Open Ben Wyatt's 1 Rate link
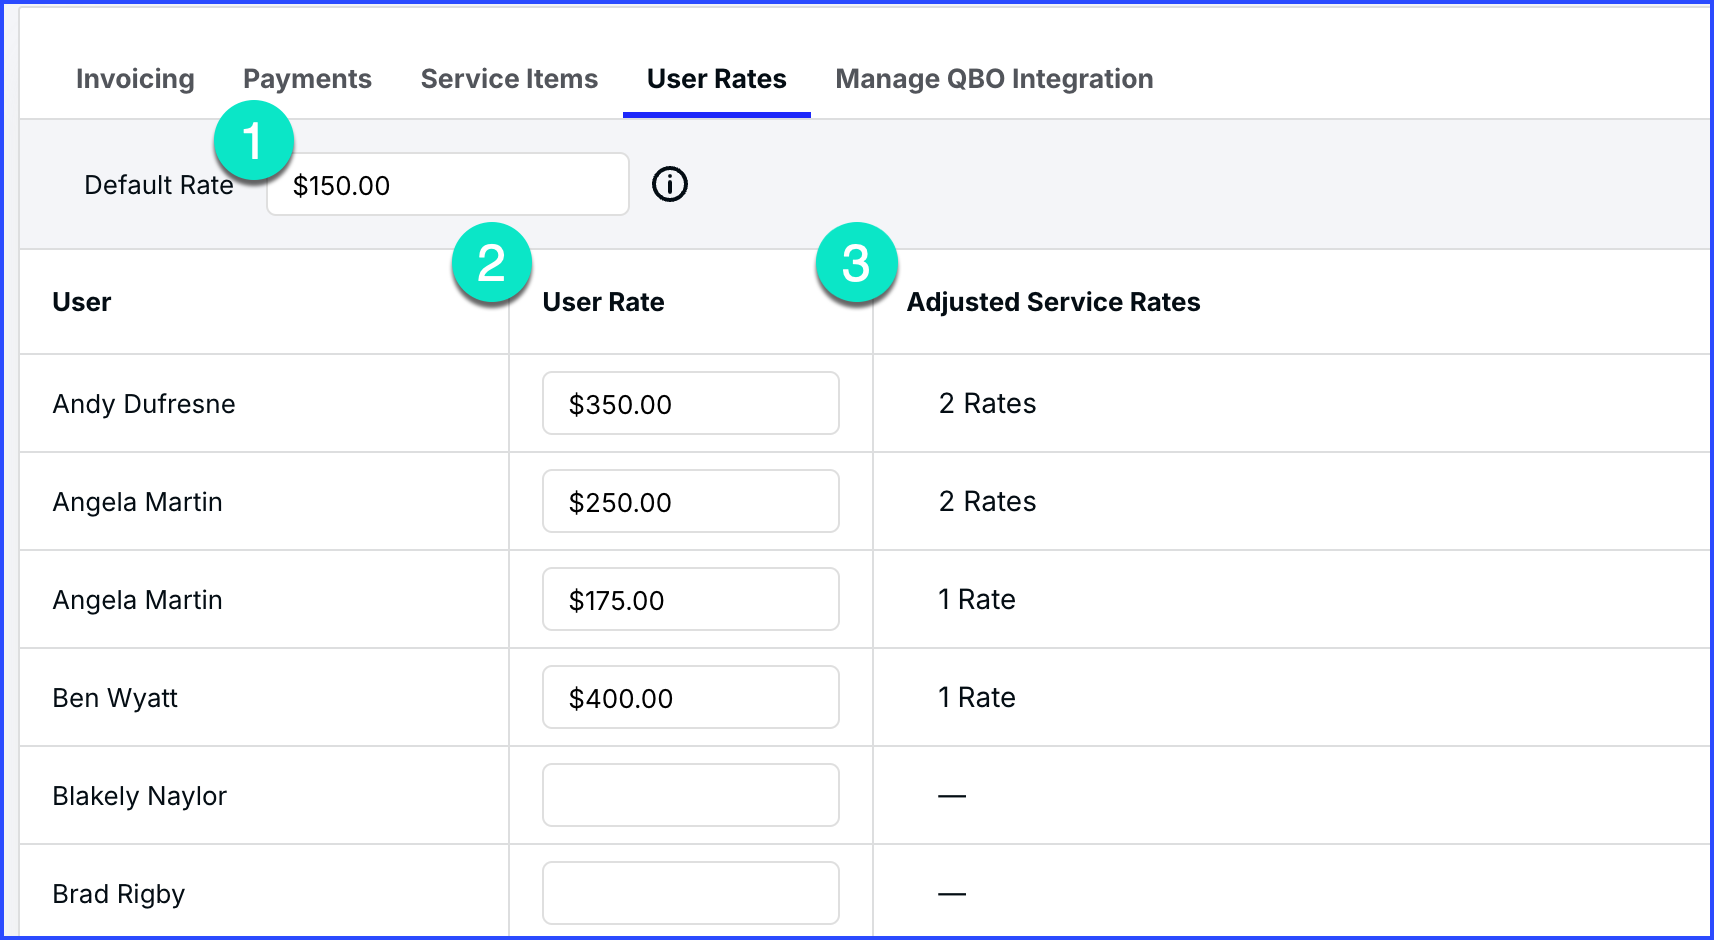The width and height of the screenshot is (1714, 940). (976, 698)
